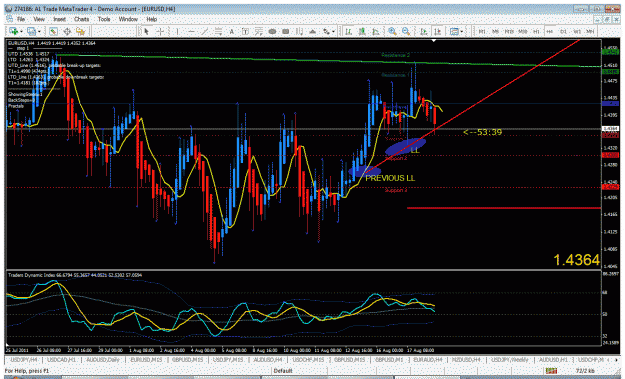Select the H1 timeframe button

(x=536, y=31)
